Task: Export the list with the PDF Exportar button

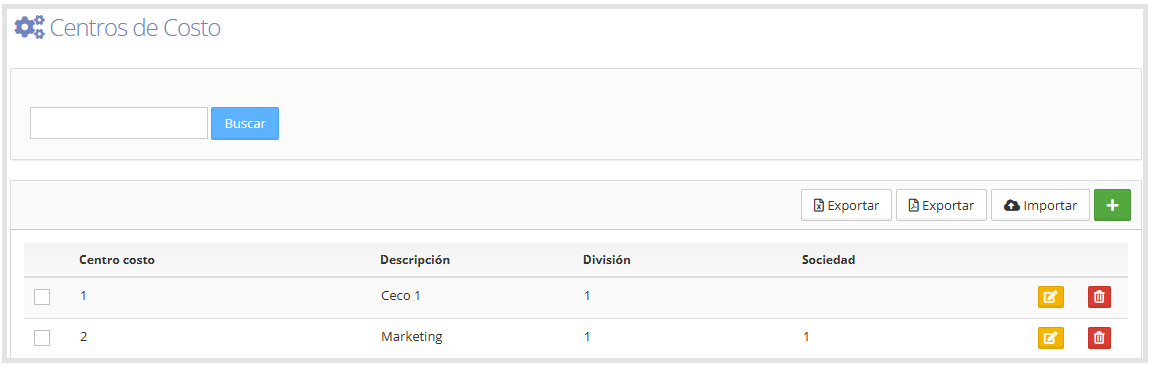Action: (x=941, y=205)
